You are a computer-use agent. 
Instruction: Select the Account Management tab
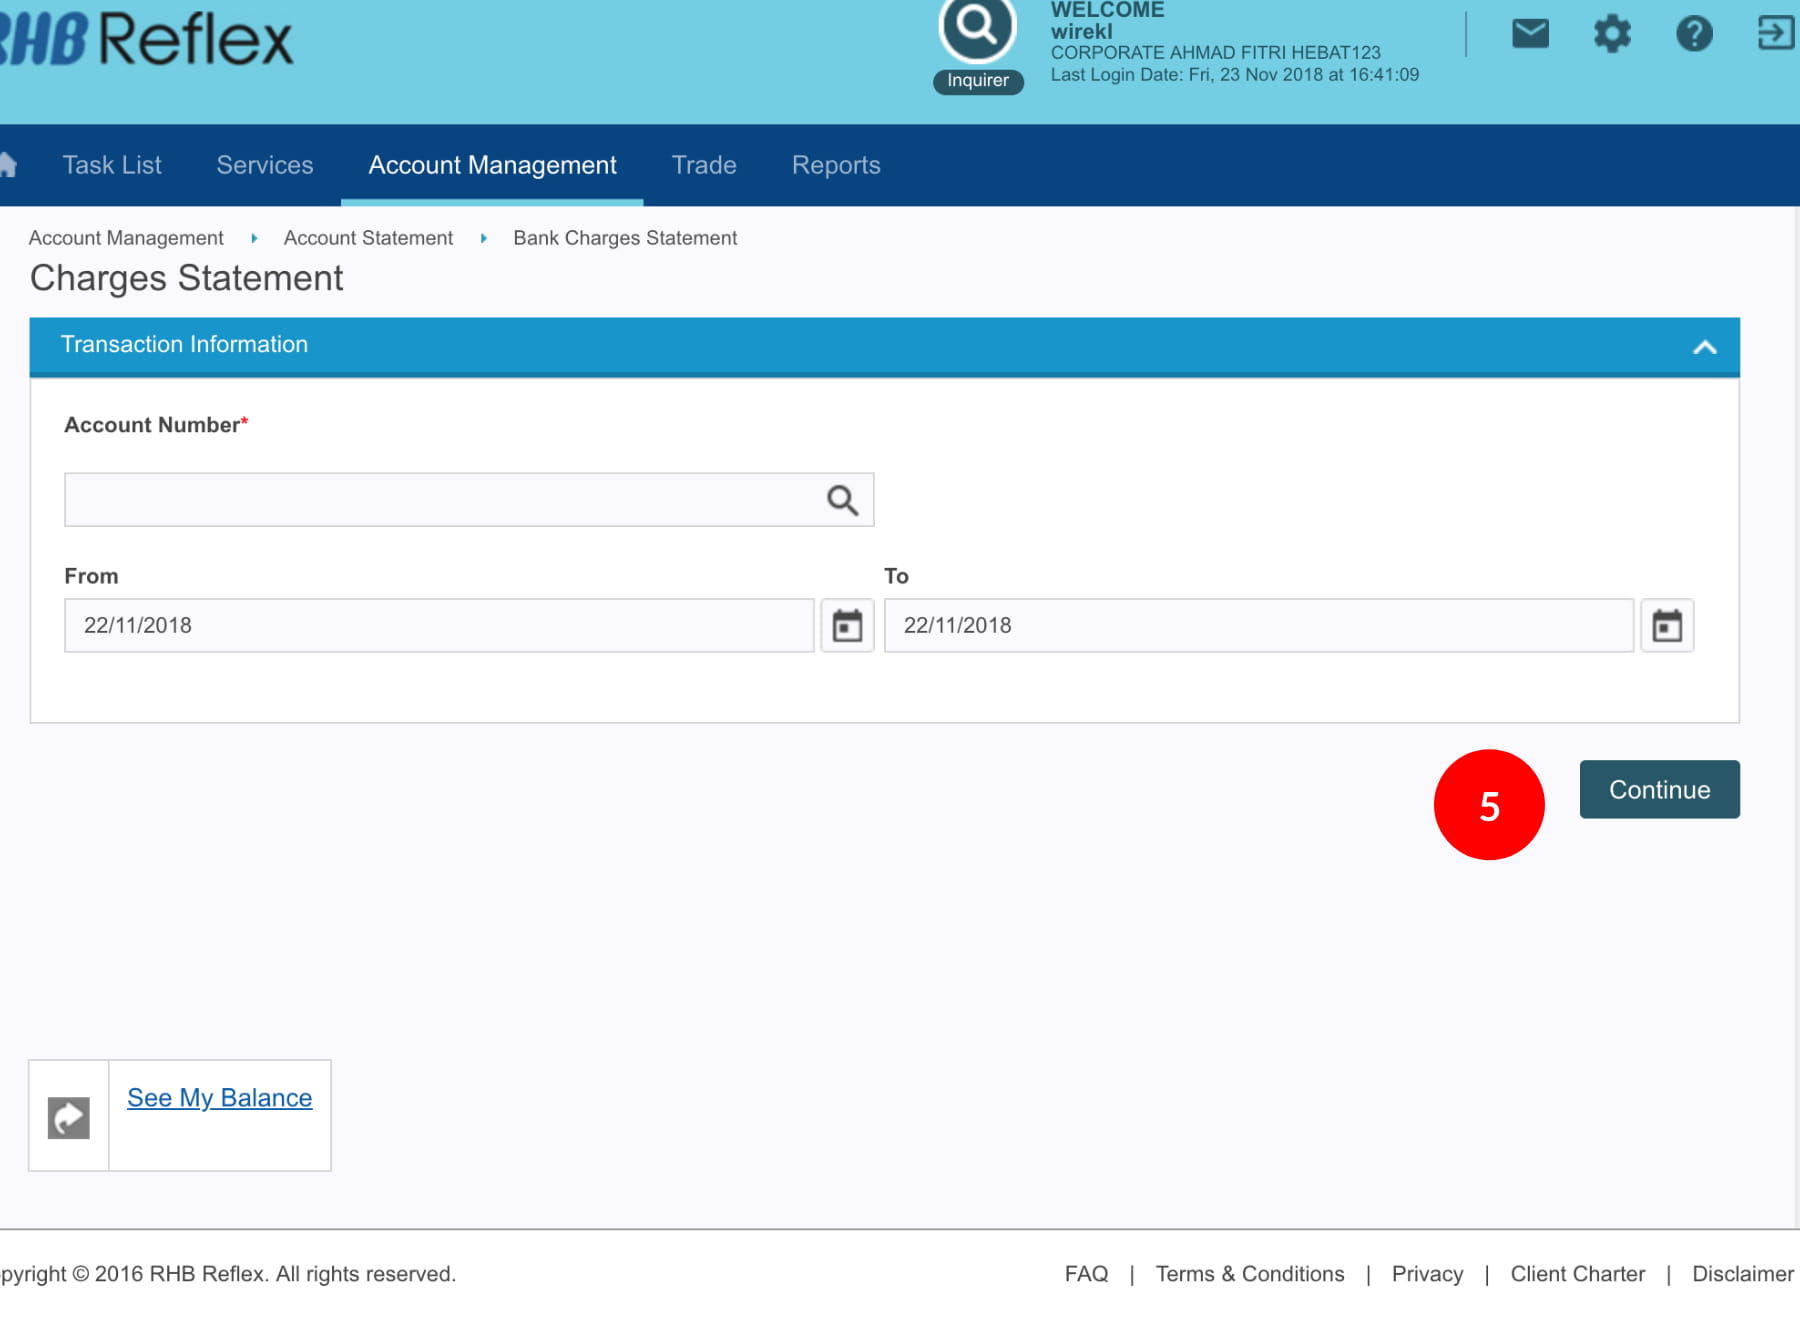click(492, 165)
